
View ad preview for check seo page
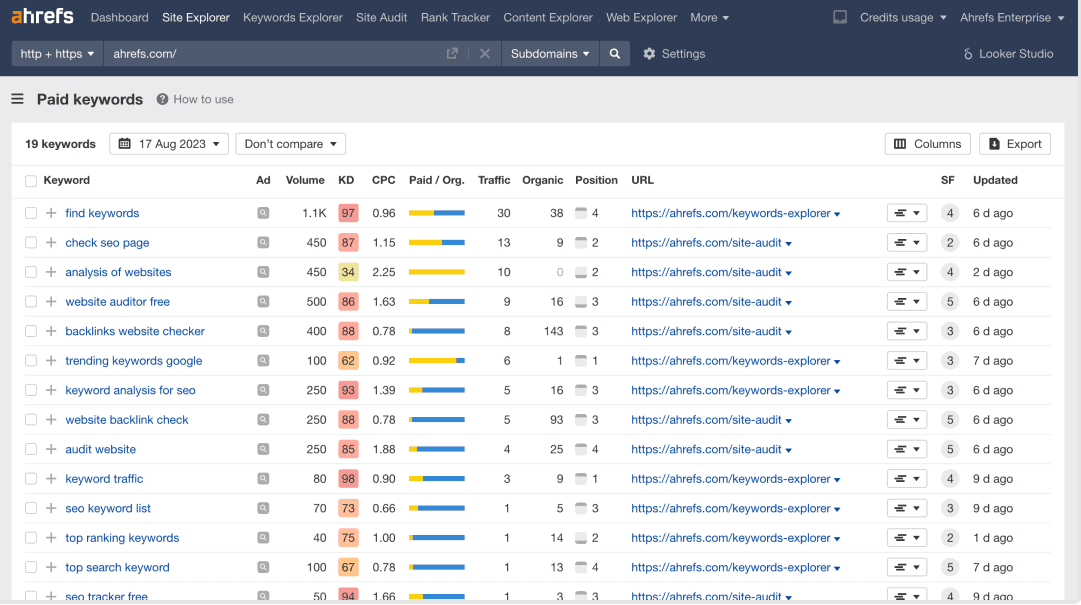263,243
